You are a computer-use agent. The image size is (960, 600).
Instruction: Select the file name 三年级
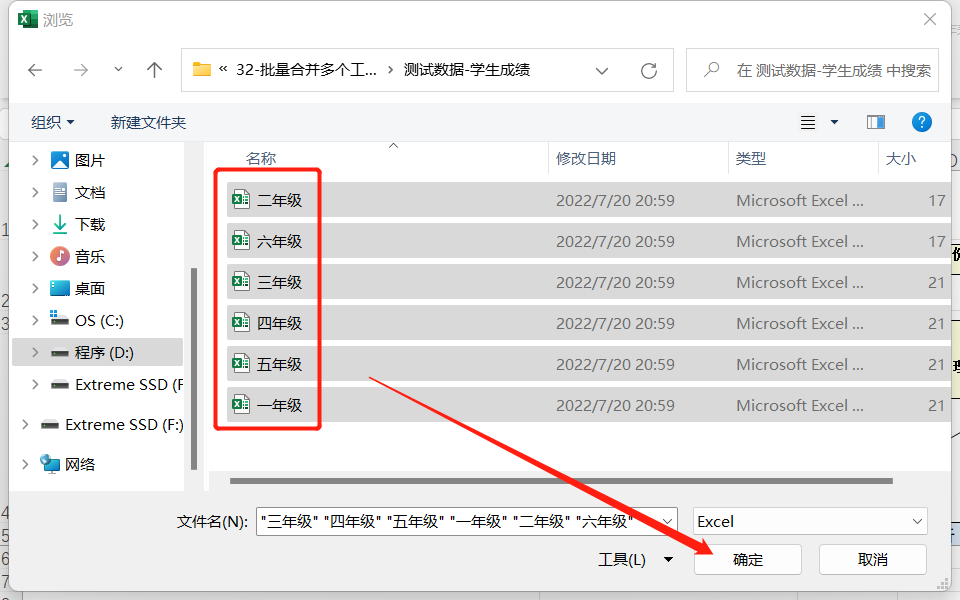(279, 282)
